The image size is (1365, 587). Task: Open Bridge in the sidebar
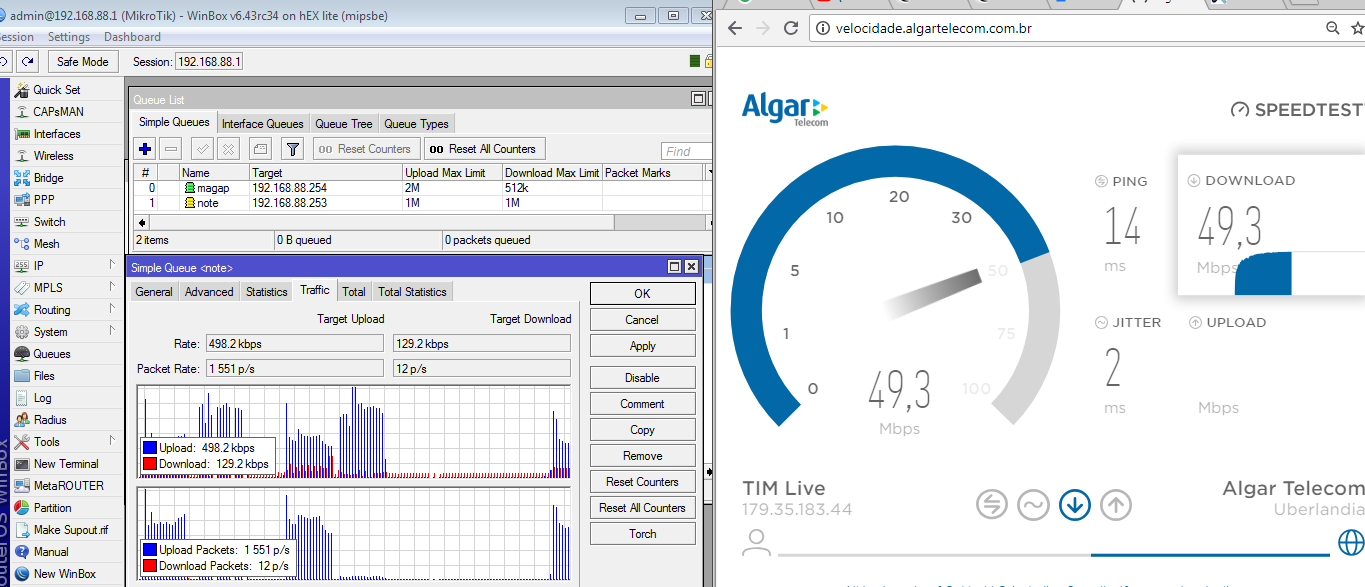click(x=48, y=178)
